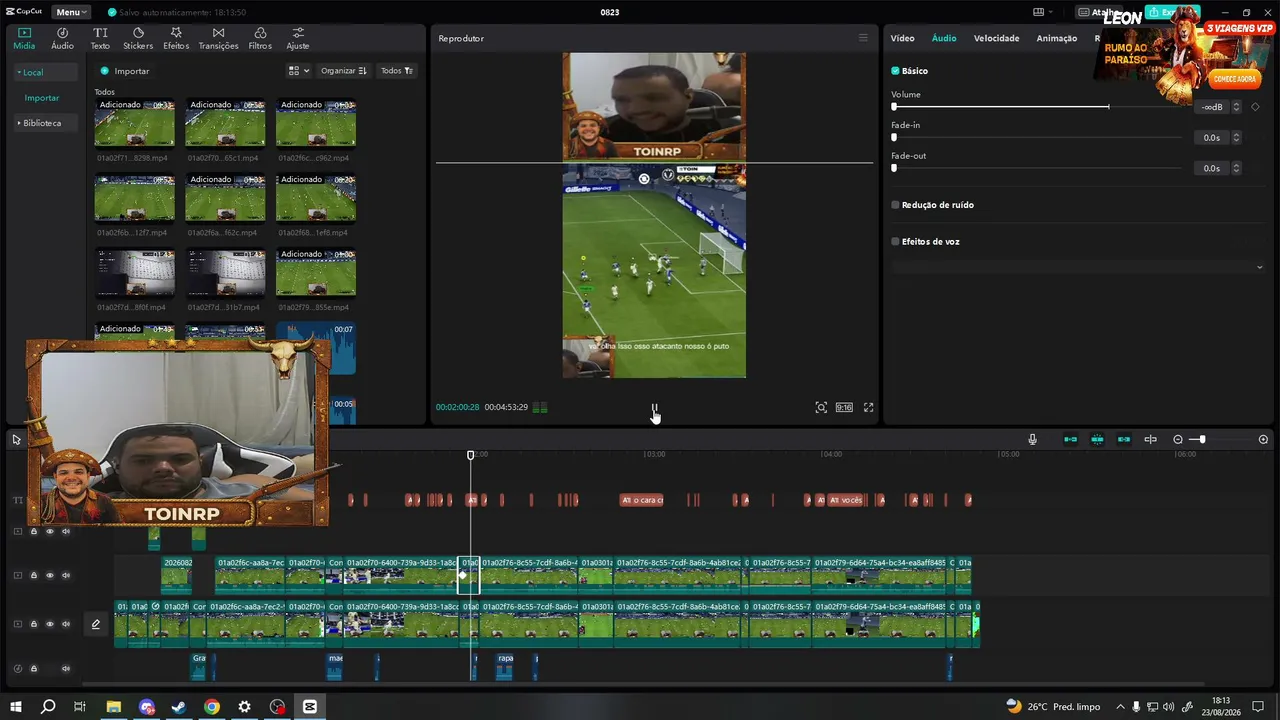Toggle auto snapping on timeline
Viewport: 1280px width, 720px height.
click(x=1097, y=439)
